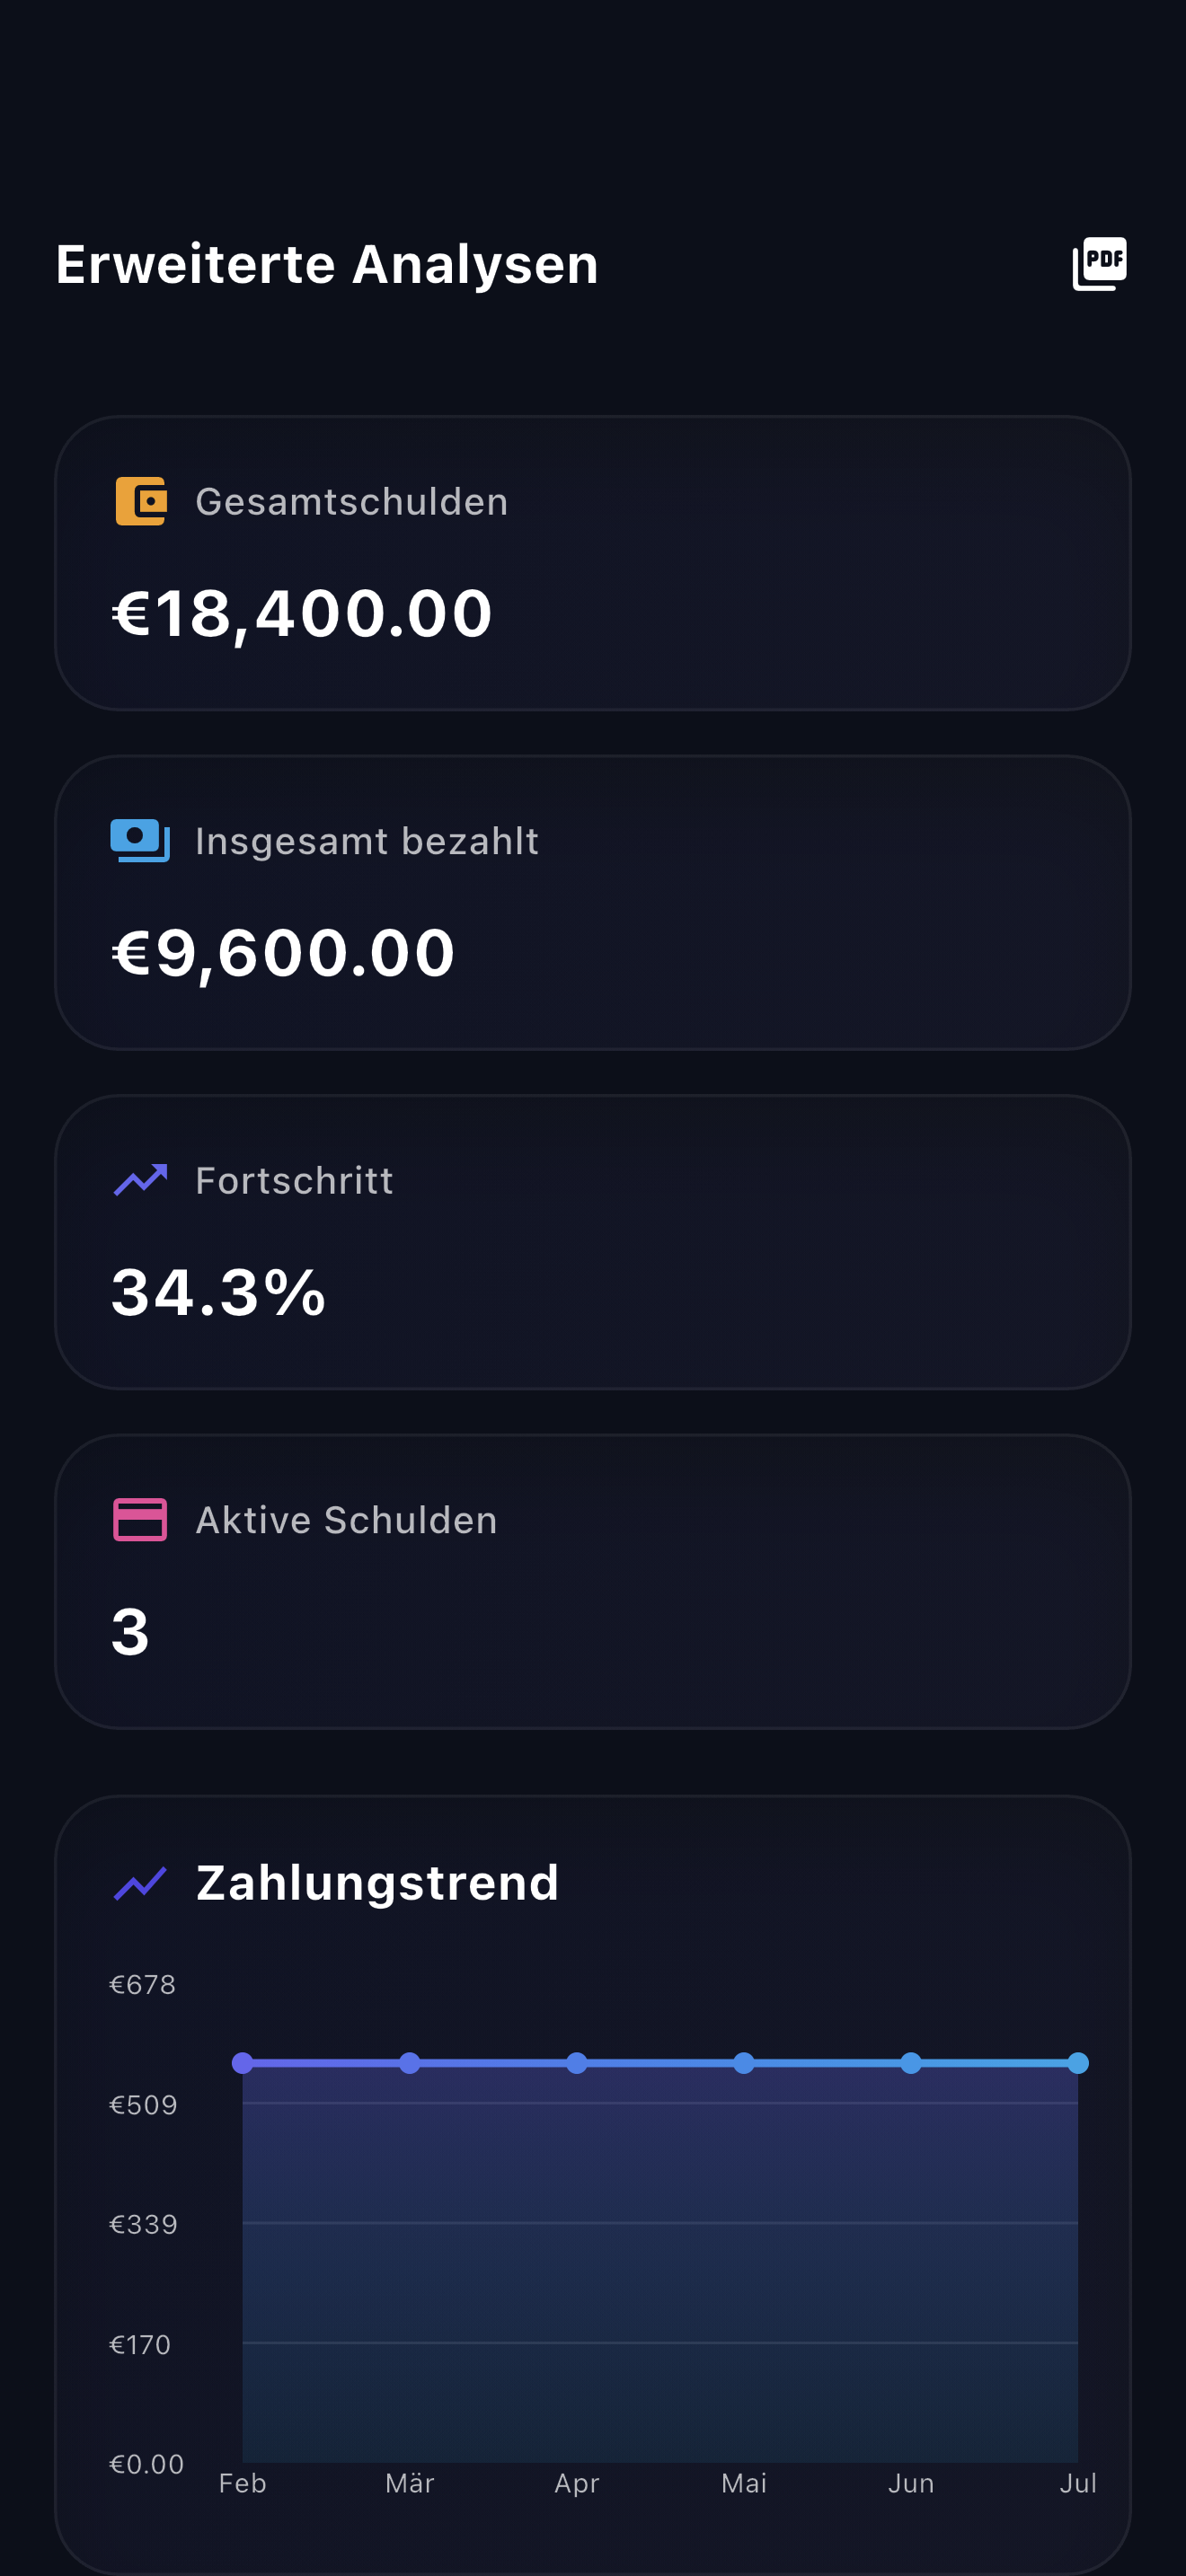The image size is (1186, 2576).
Task: Tap the pink credit card icon
Action: [140, 1520]
